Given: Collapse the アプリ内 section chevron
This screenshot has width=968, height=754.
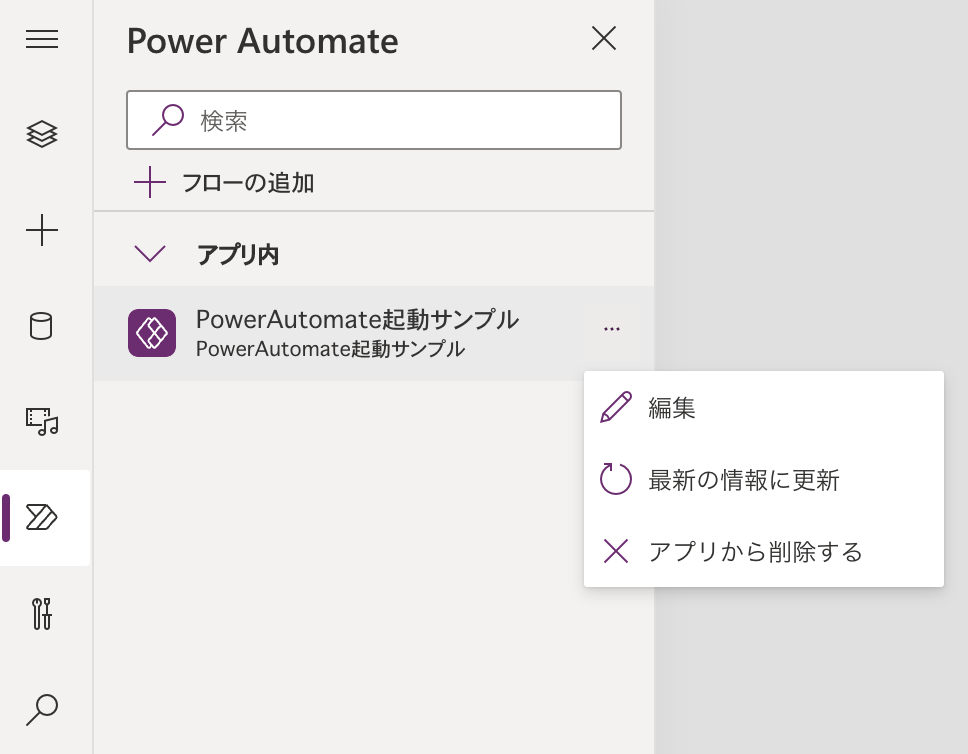Looking at the screenshot, I should point(150,253).
